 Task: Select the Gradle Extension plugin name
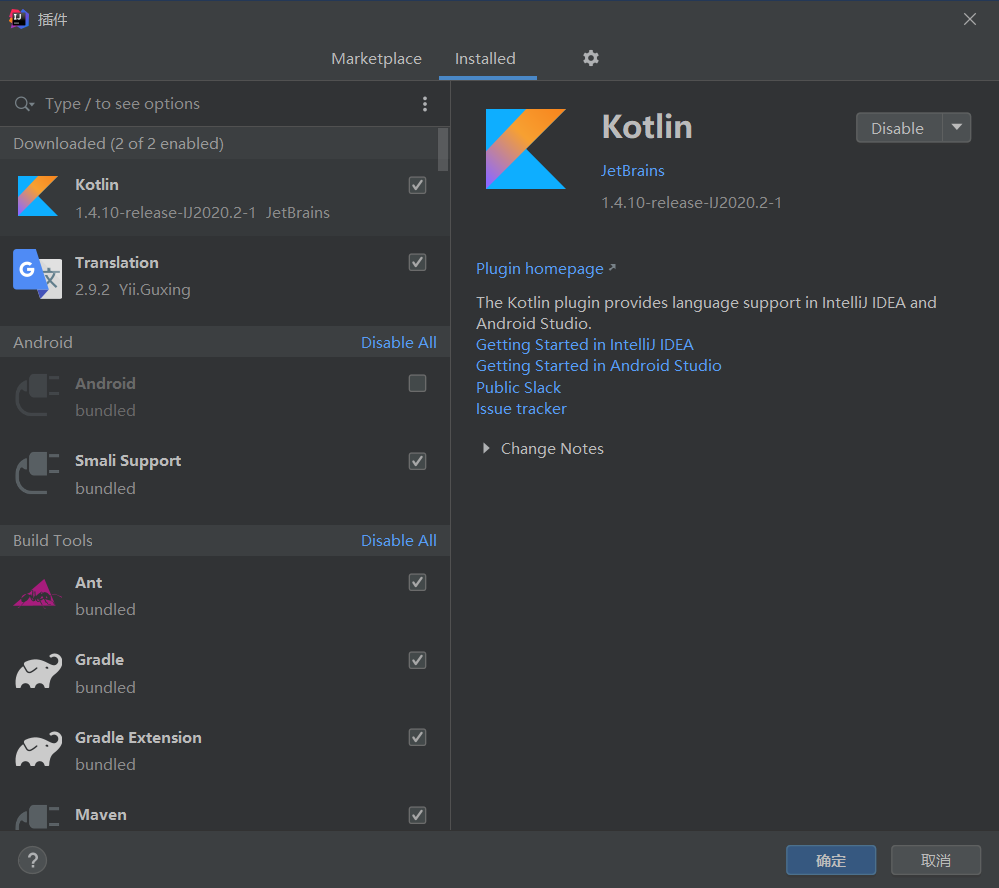pos(138,738)
